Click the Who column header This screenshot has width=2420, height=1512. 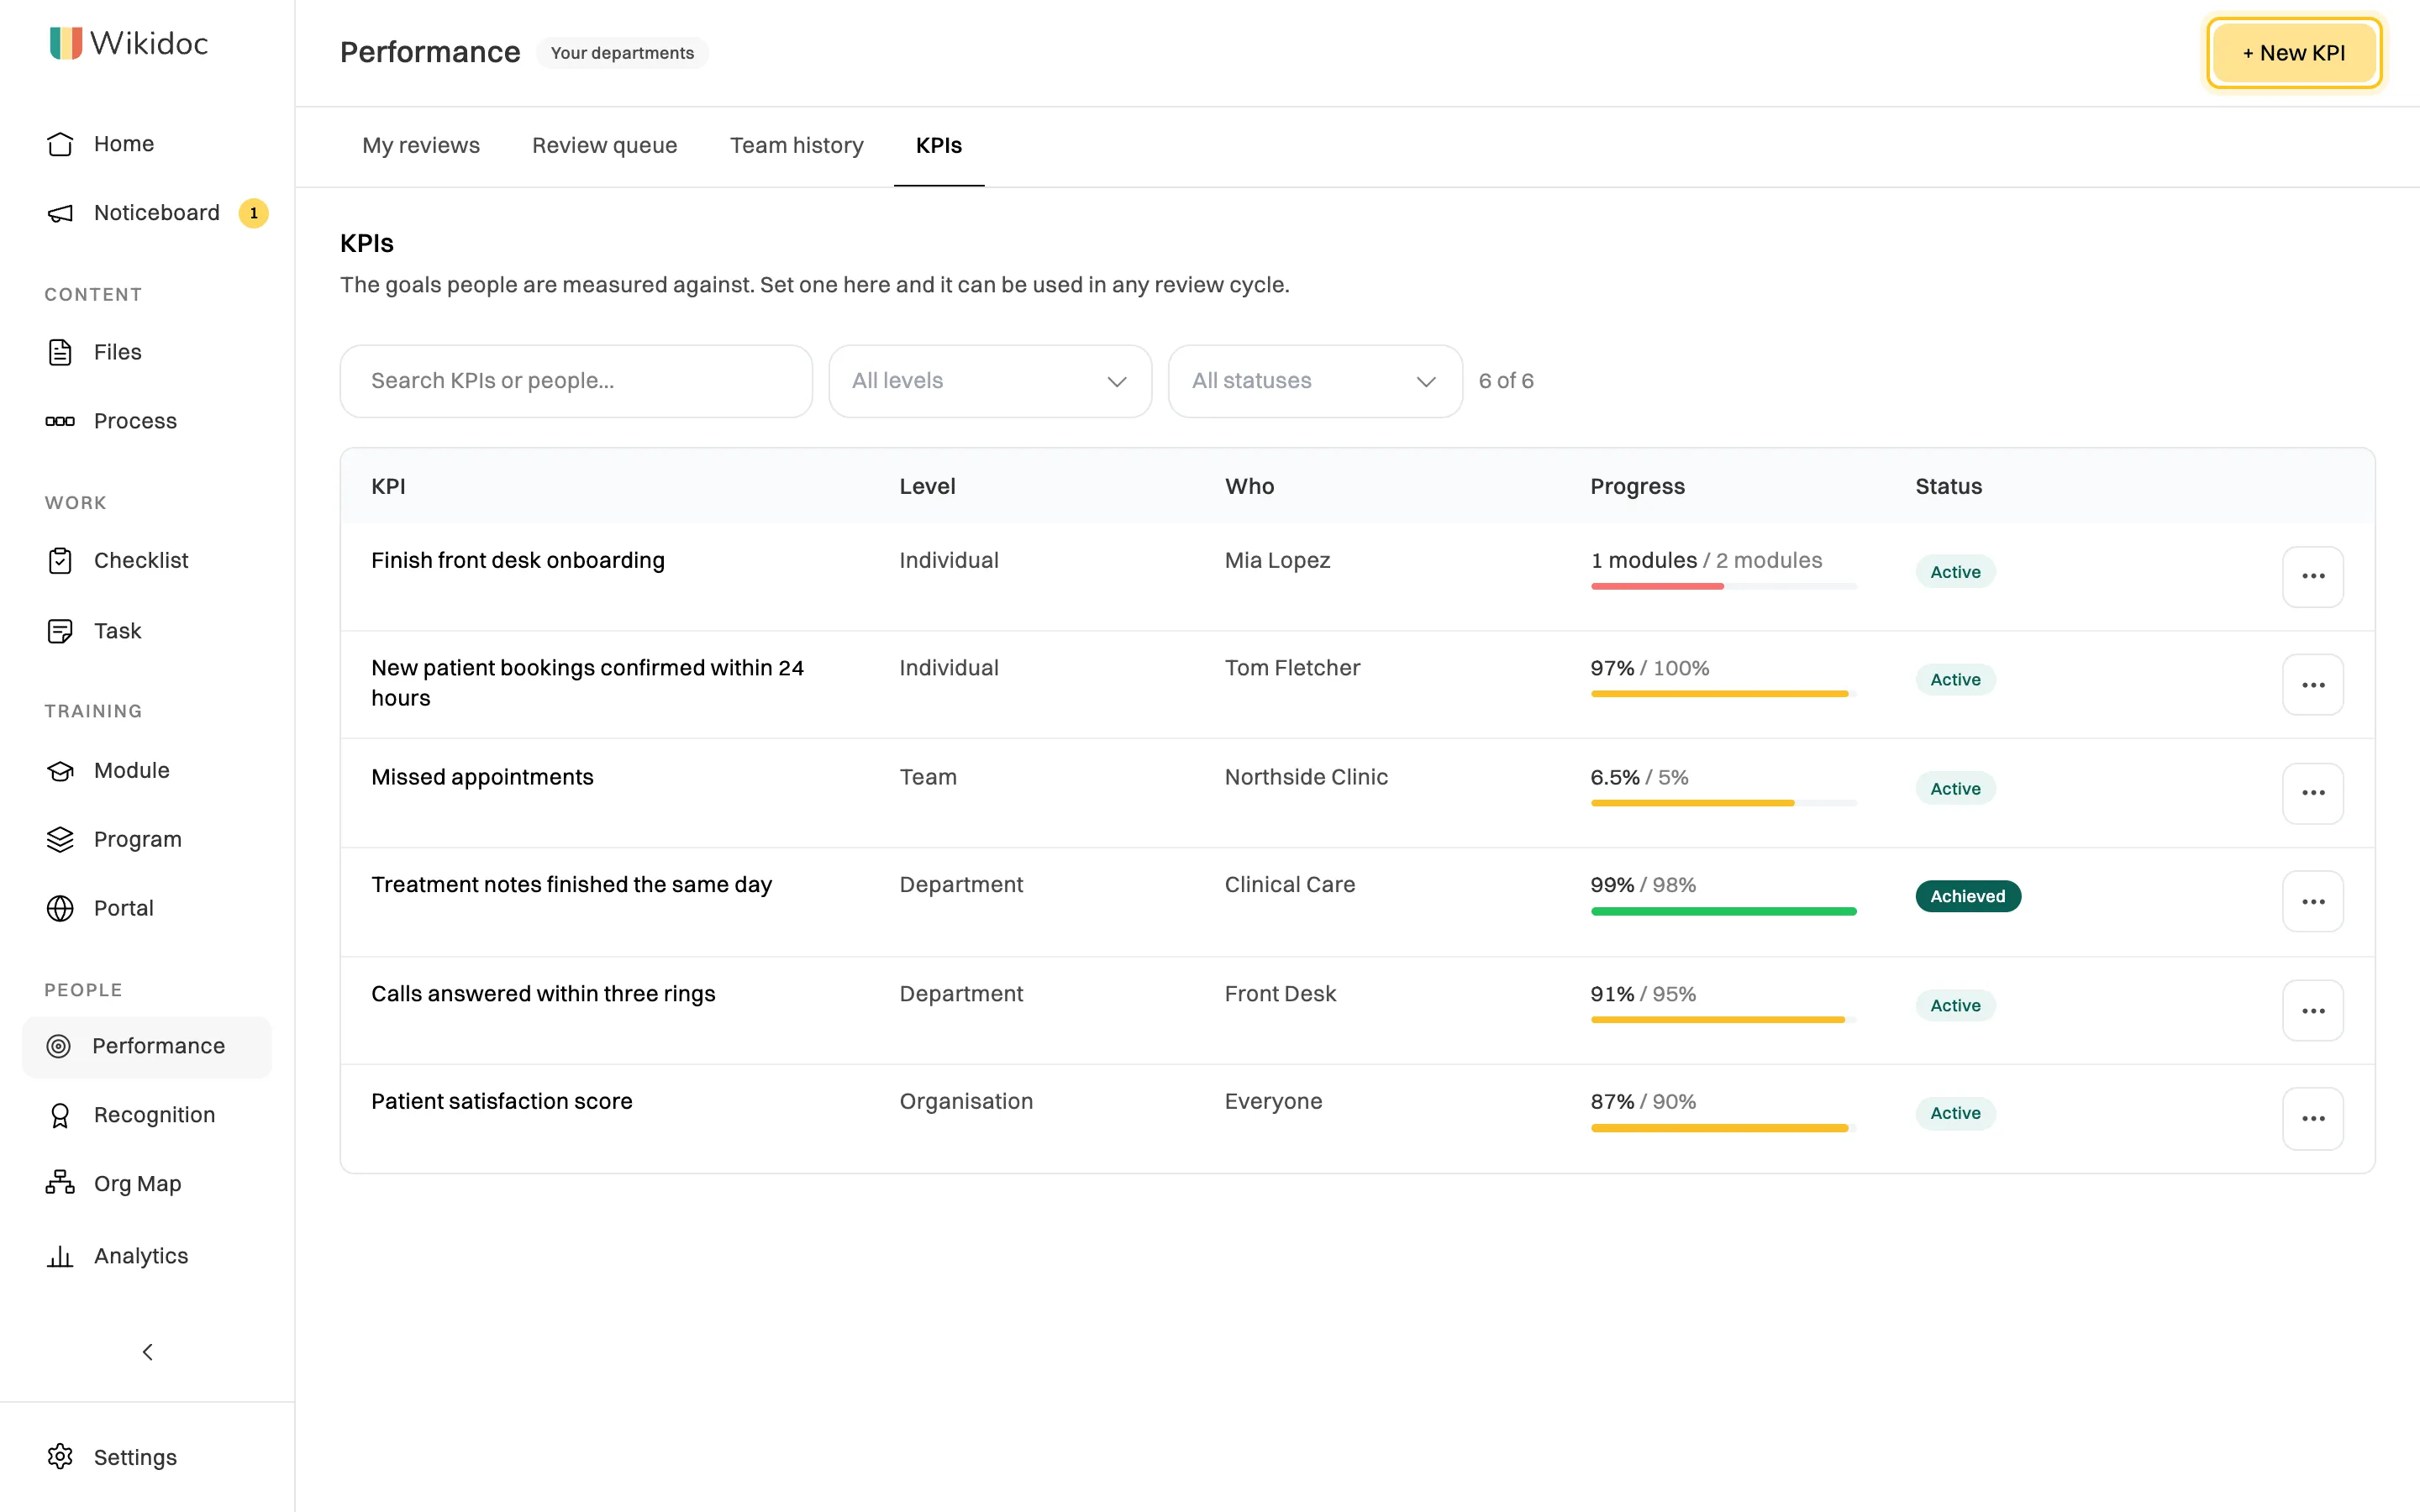point(1249,487)
